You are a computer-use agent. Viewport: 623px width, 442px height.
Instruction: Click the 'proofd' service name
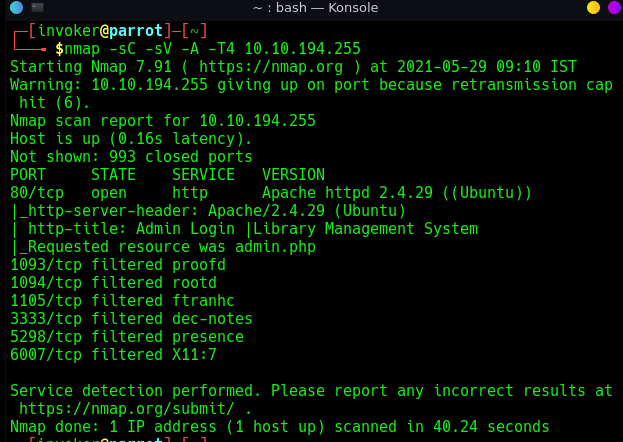pyautogui.click(x=199, y=264)
